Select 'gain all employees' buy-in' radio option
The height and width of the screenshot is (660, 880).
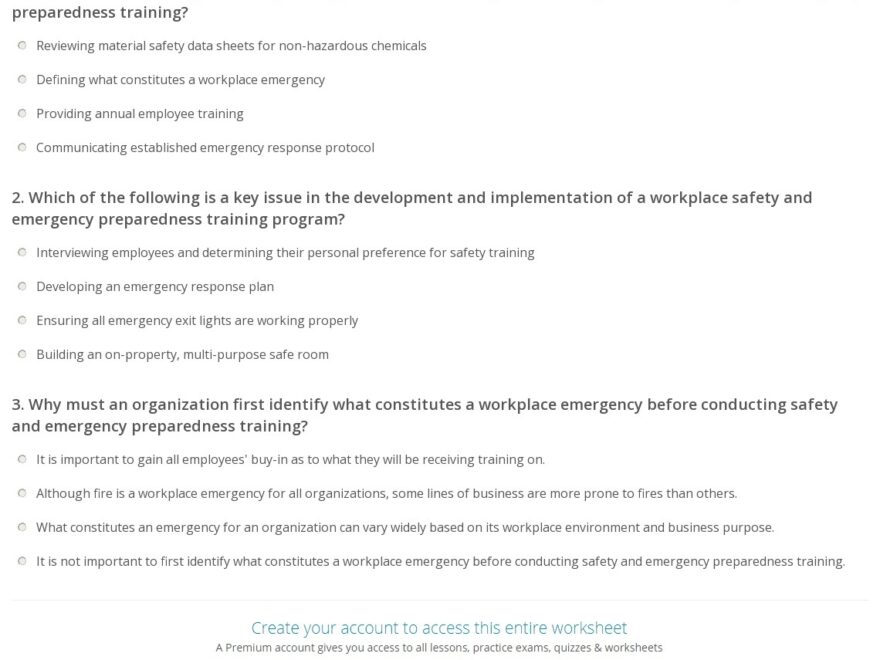pyautogui.click(x=22, y=460)
